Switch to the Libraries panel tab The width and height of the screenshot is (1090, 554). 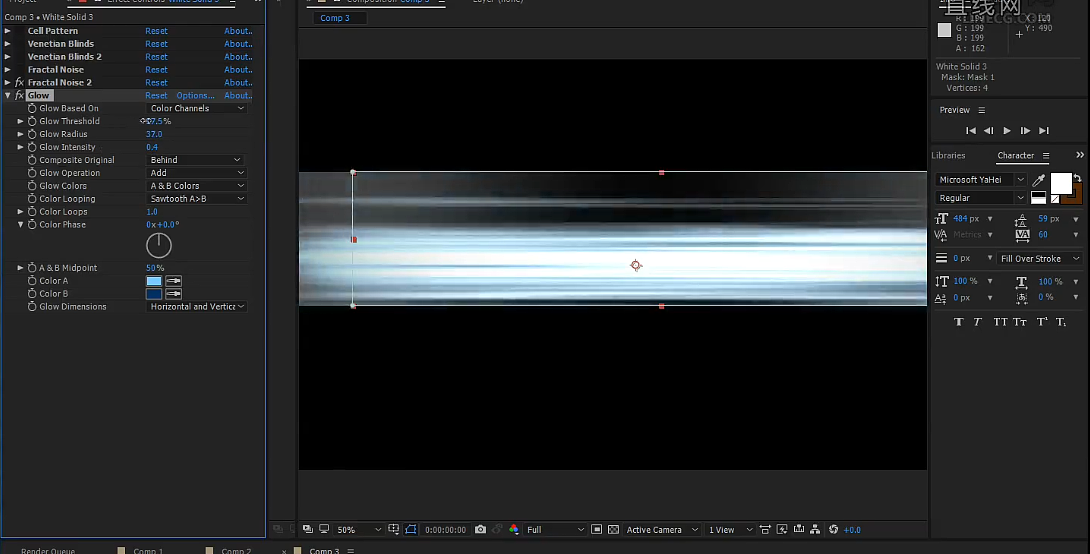coord(948,156)
